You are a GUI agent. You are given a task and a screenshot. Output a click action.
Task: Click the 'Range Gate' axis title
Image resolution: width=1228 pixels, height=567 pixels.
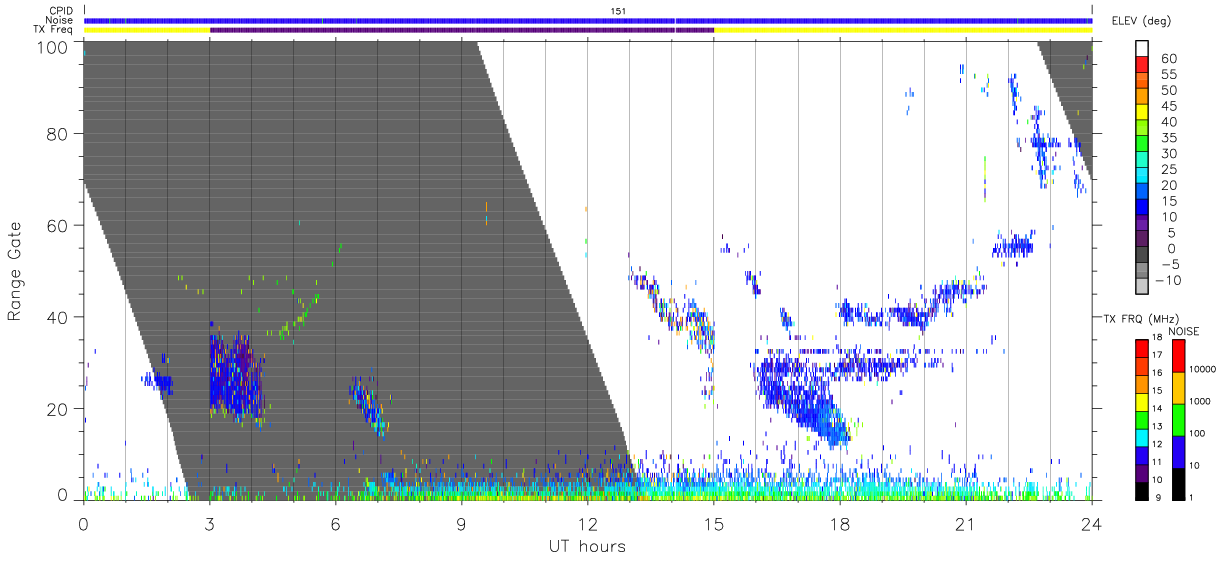pyautogui.click(x=15, y=270)
